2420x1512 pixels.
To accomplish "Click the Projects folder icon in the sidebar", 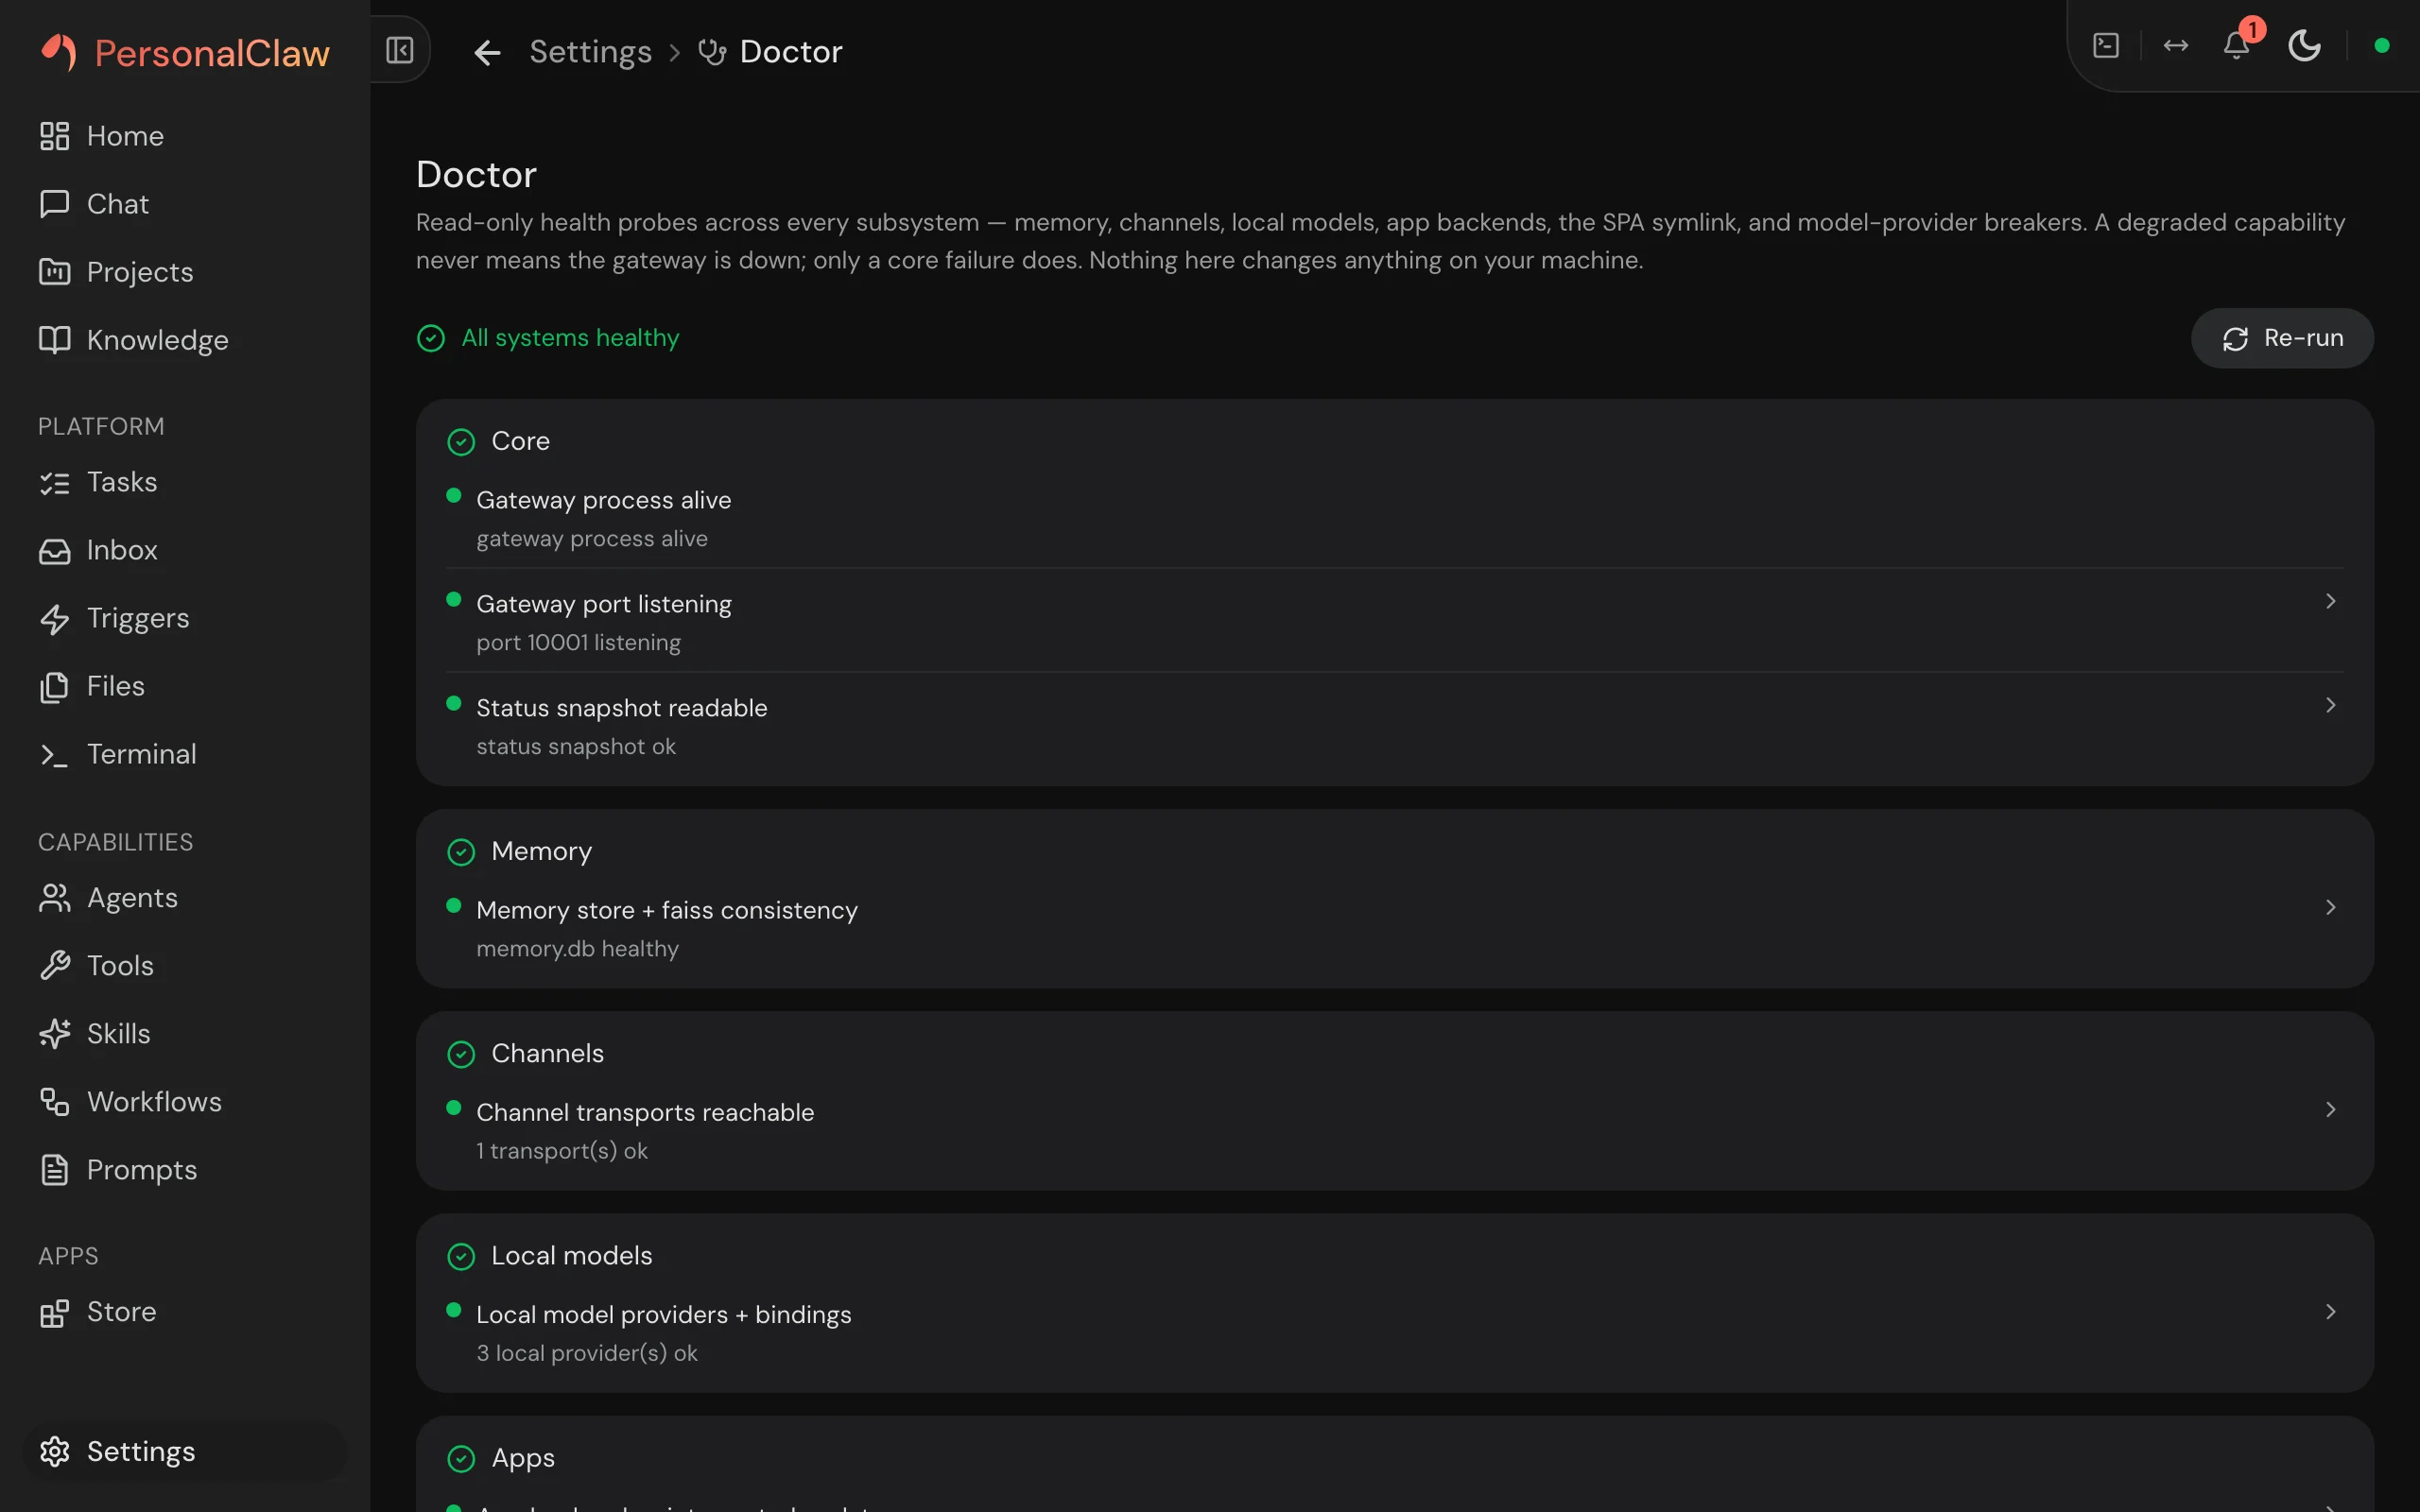I will point(54,272).
